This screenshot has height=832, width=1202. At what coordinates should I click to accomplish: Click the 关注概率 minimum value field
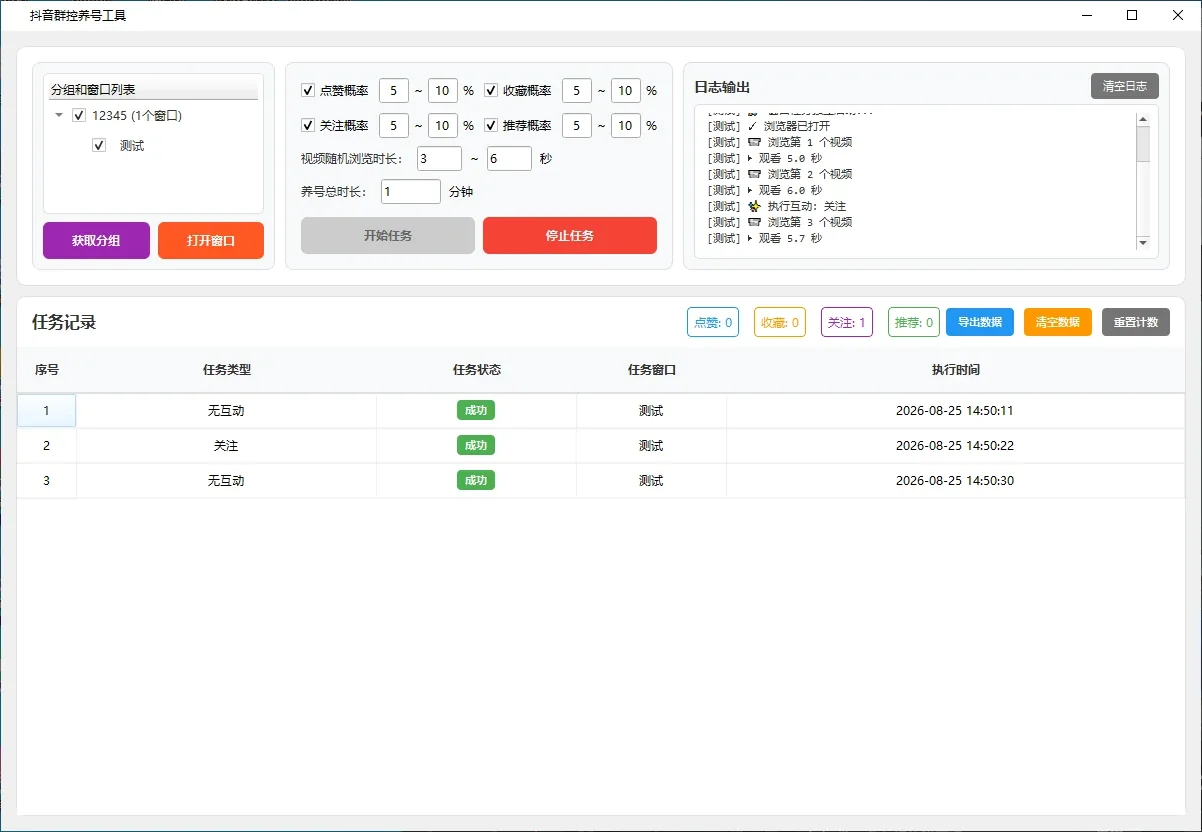tap(394, 126)
